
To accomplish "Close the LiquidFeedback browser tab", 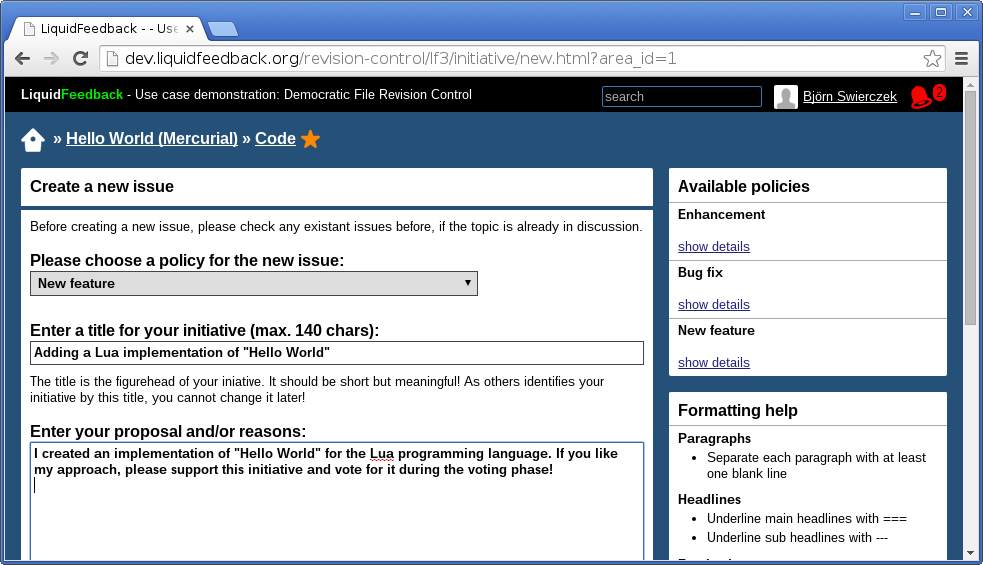I will click(x=190, y=29).
